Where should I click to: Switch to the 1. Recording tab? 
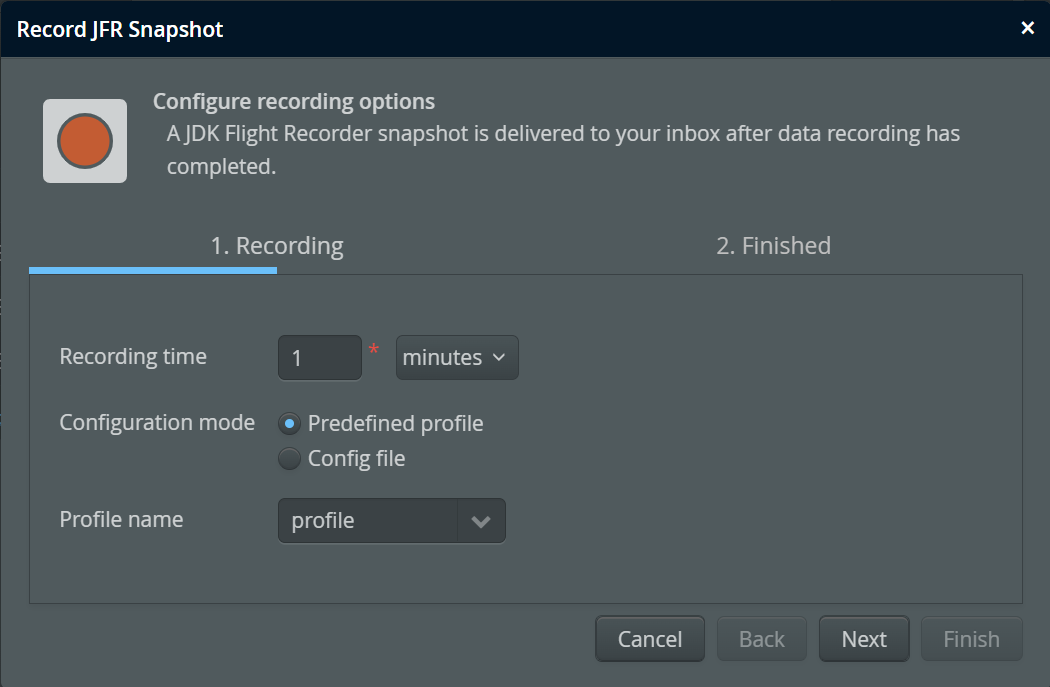click(x=276, y=246)
